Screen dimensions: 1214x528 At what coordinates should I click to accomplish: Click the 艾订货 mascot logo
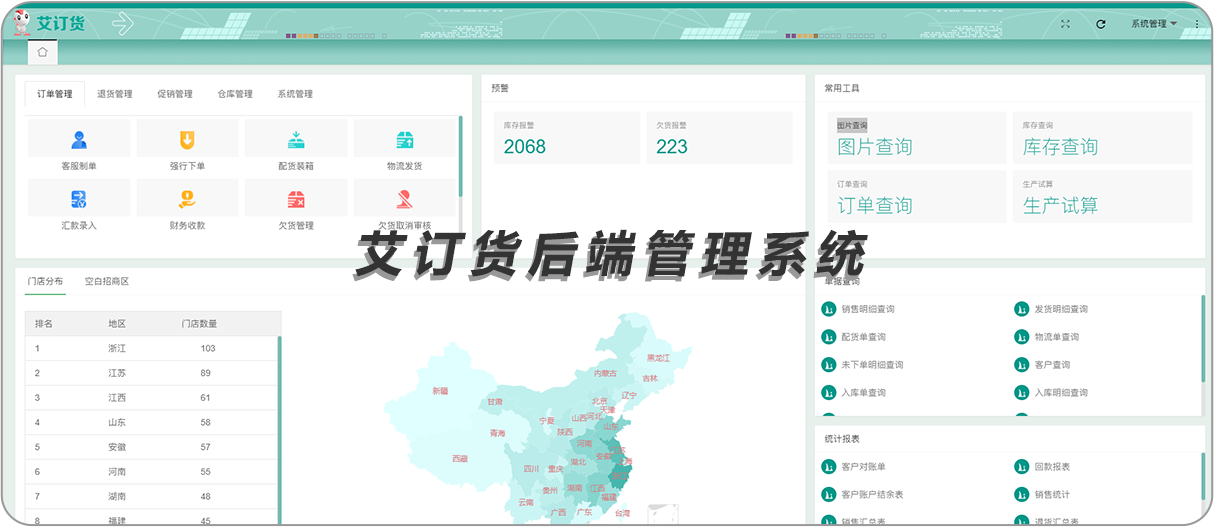pos(21,22)
